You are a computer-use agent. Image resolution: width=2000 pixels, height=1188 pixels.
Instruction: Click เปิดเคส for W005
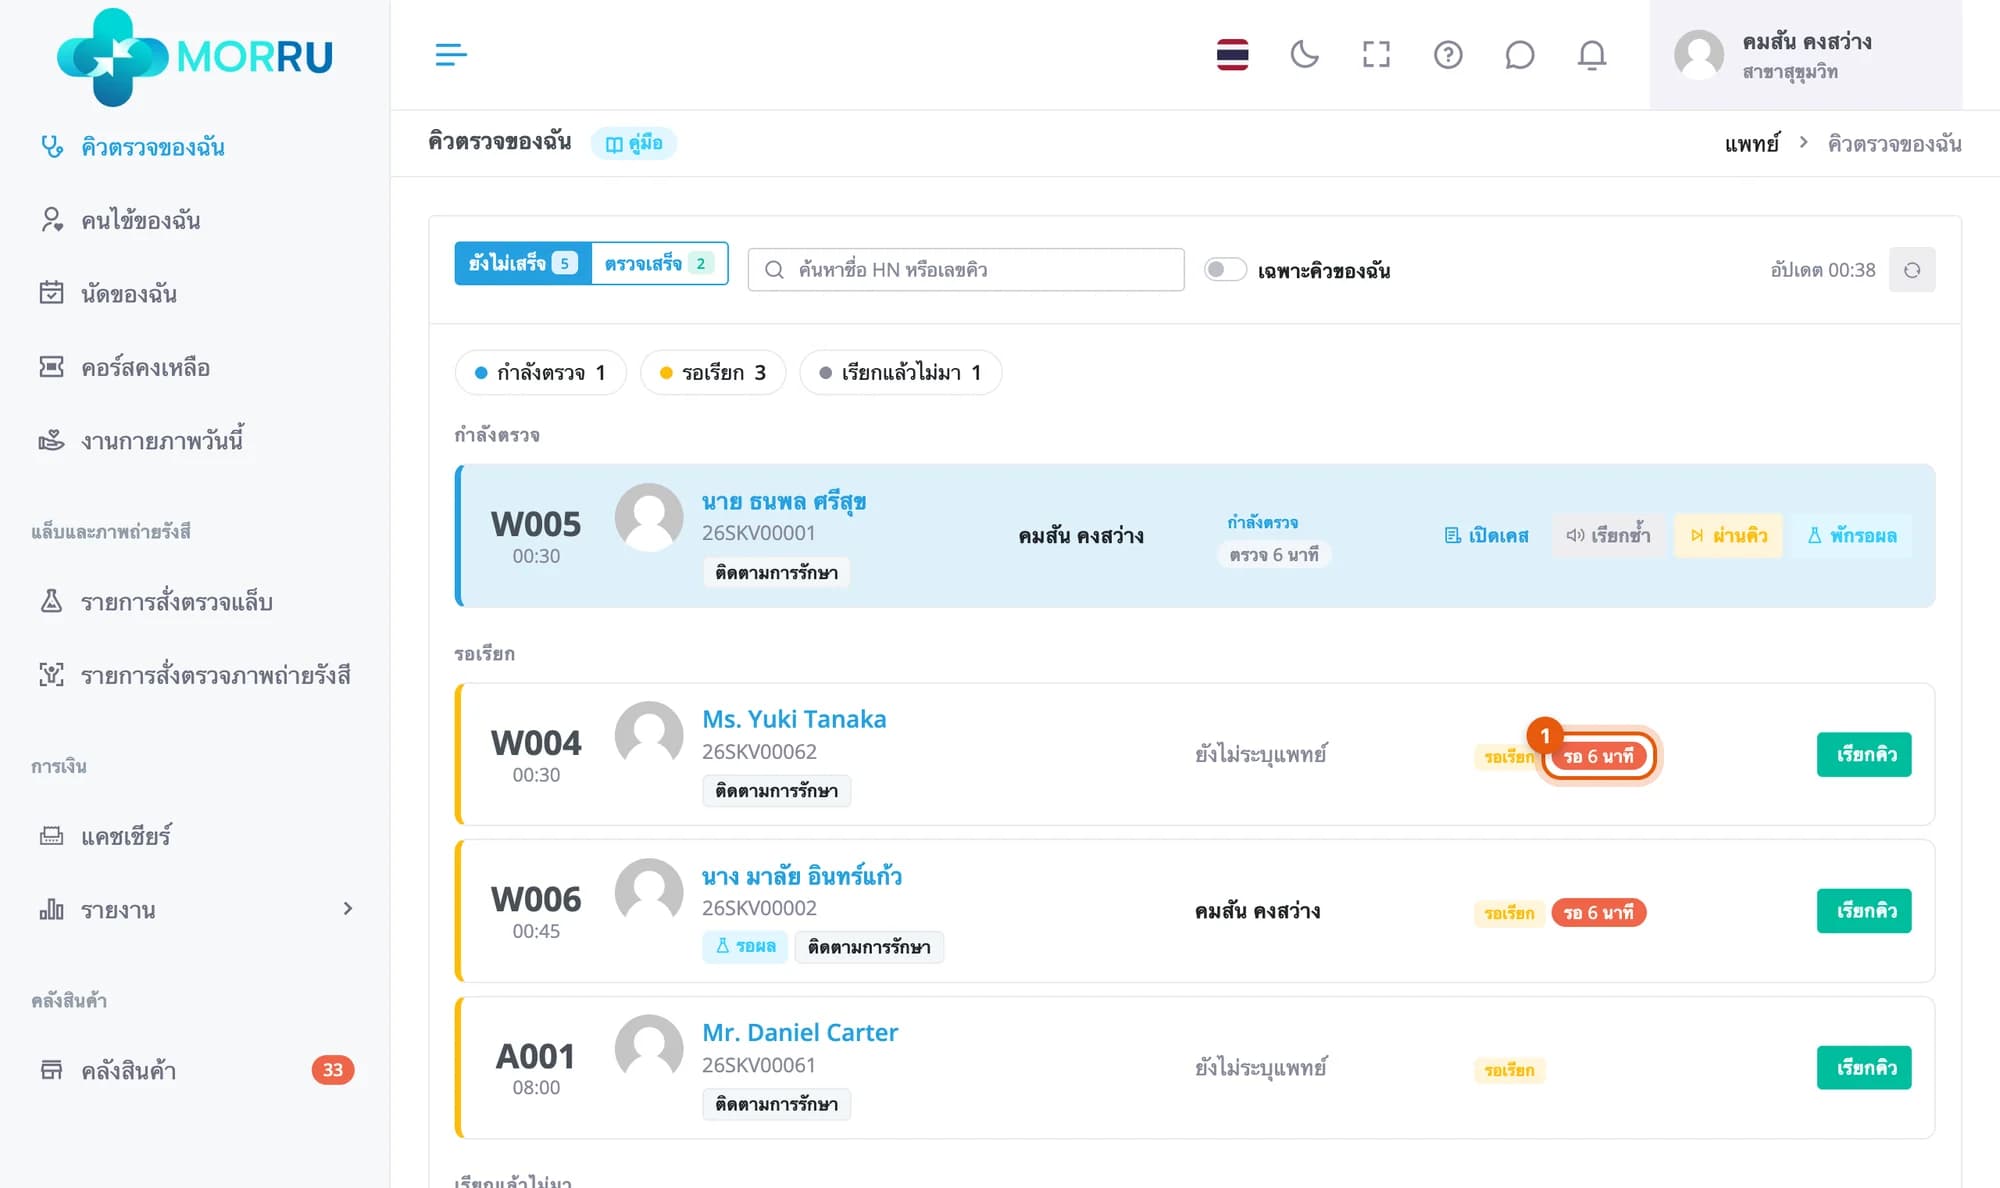click(1486, 536)
